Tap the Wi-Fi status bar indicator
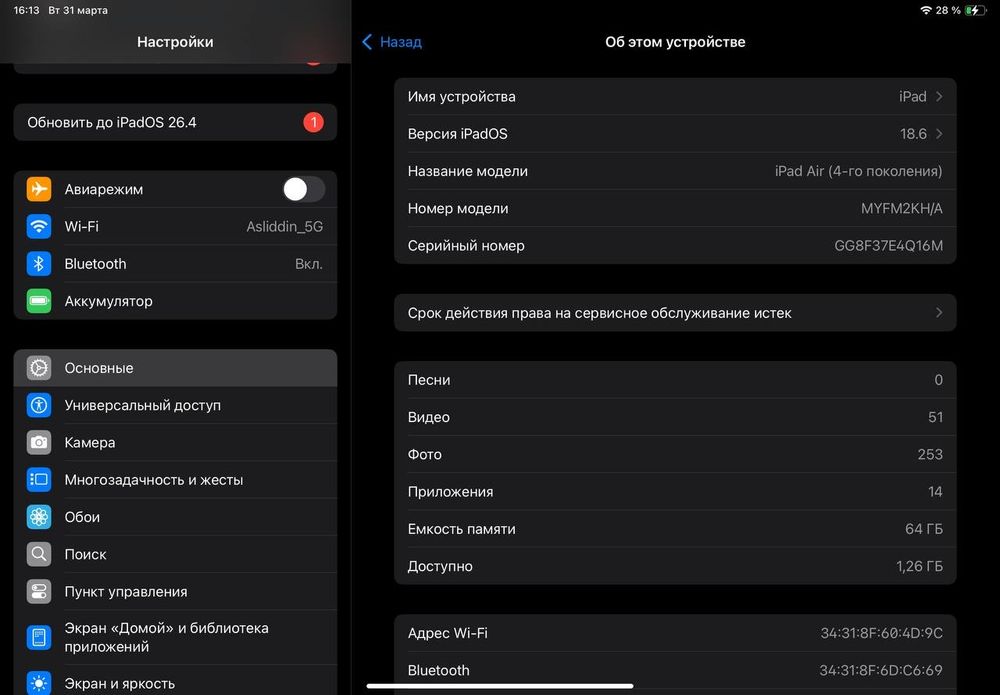 coord(926,10)
